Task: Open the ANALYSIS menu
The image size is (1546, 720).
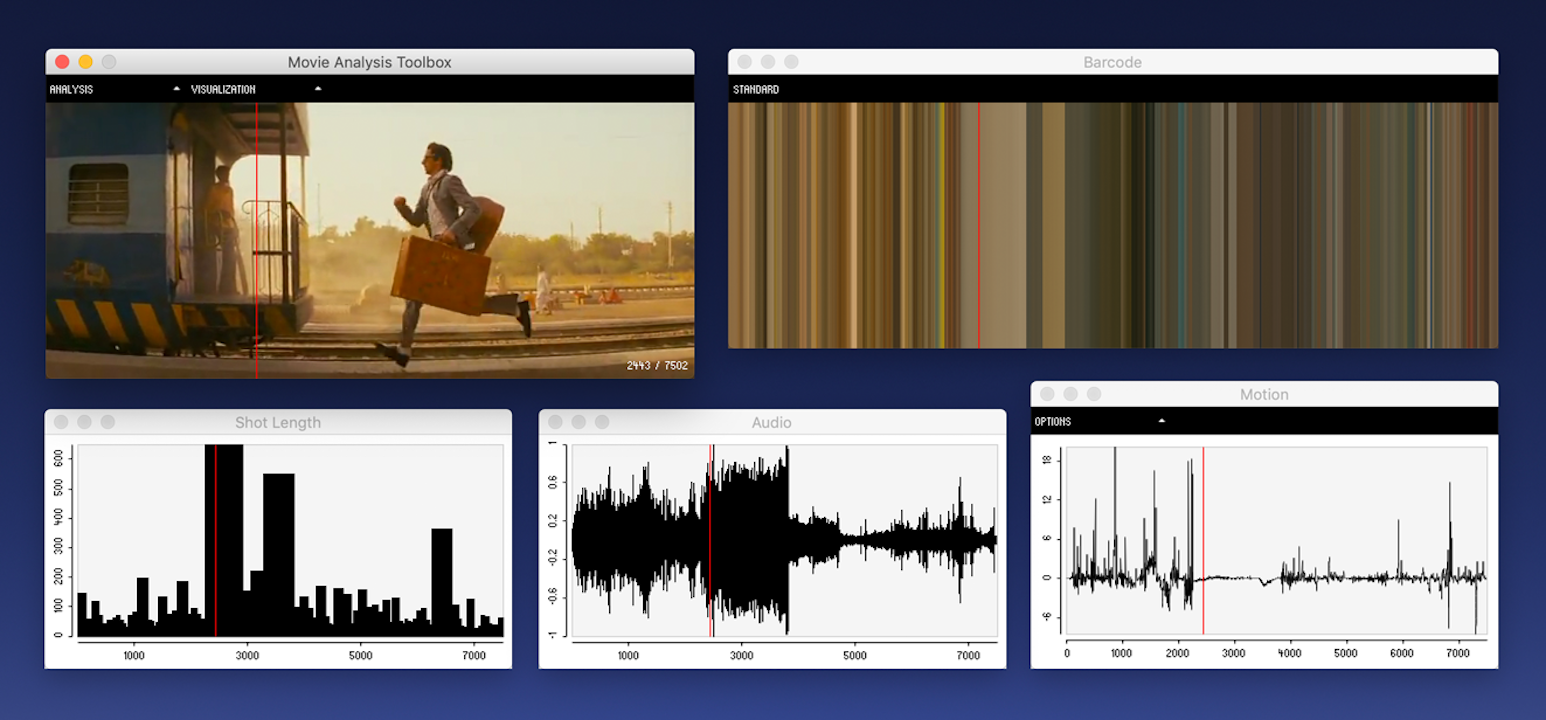Action: (71, 89)
